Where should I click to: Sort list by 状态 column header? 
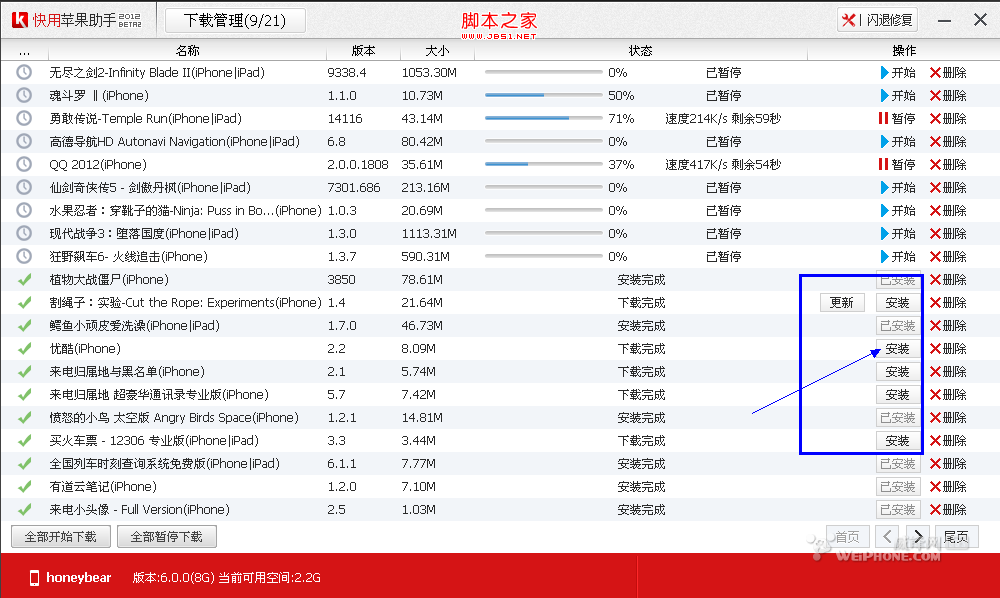(x=641, y=50)
